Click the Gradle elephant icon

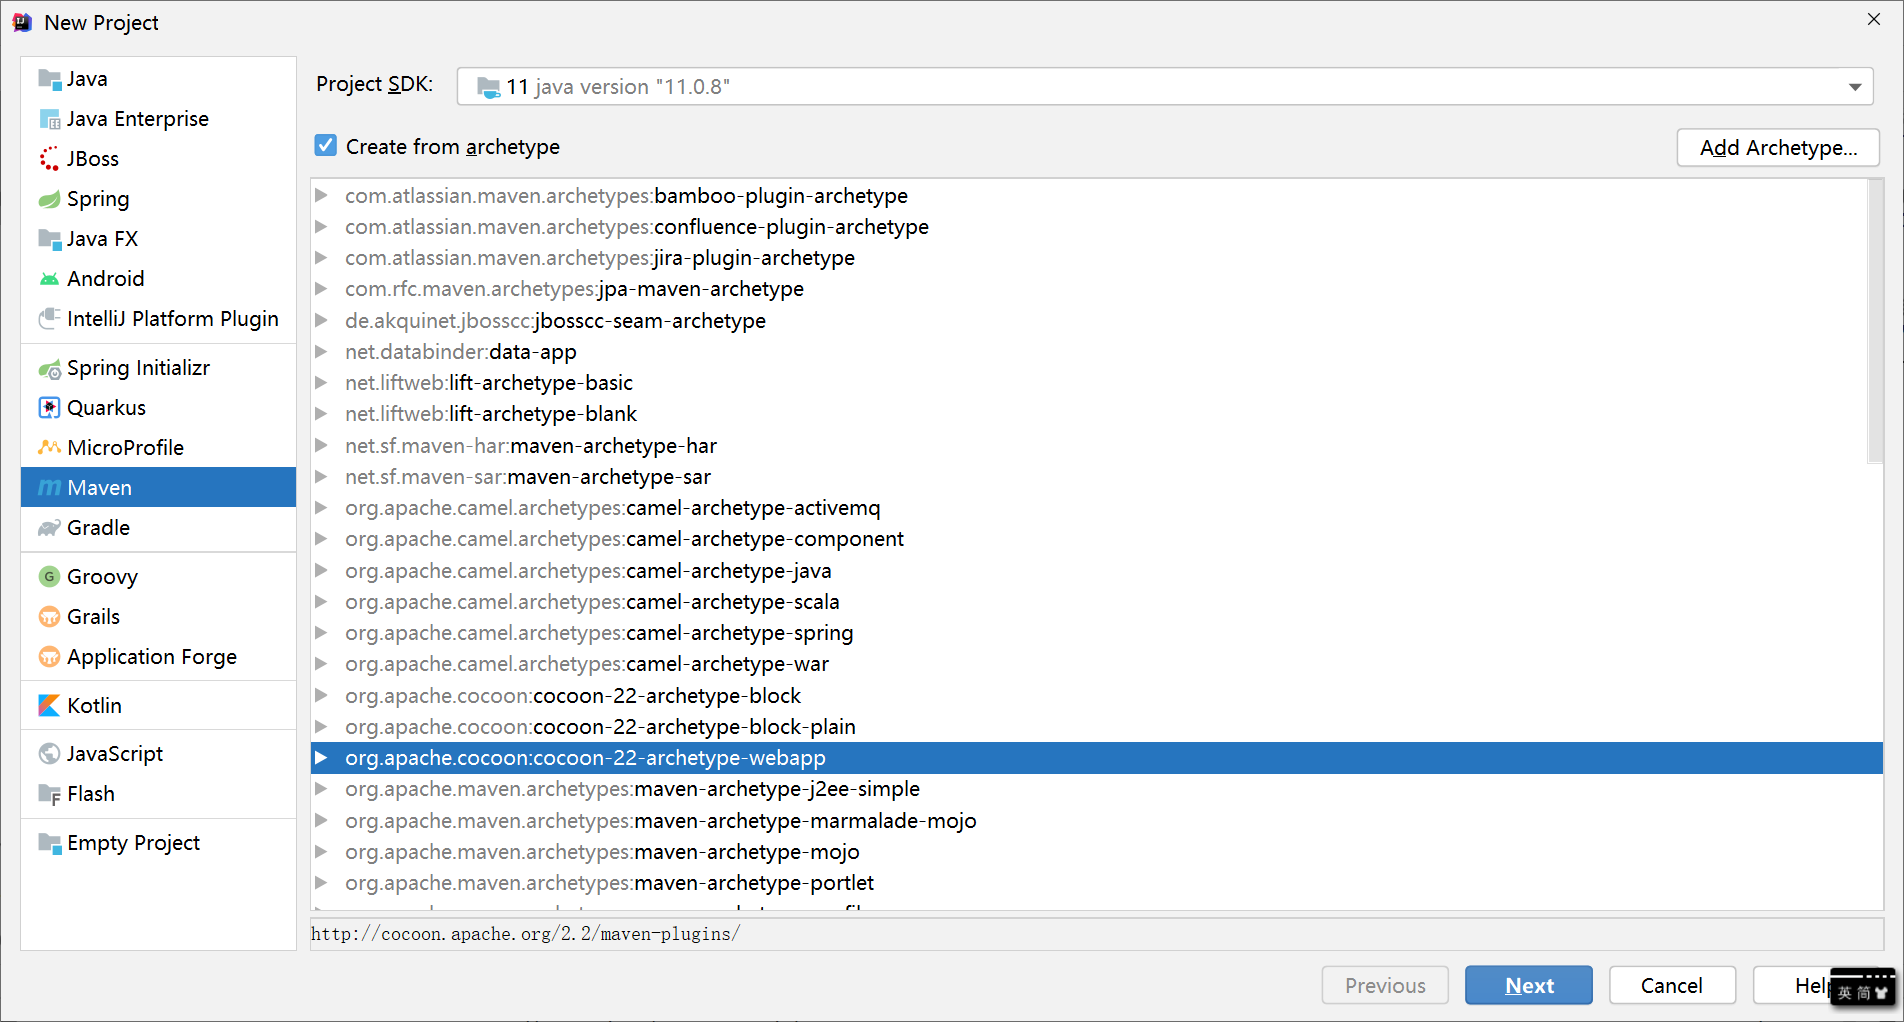49,528
